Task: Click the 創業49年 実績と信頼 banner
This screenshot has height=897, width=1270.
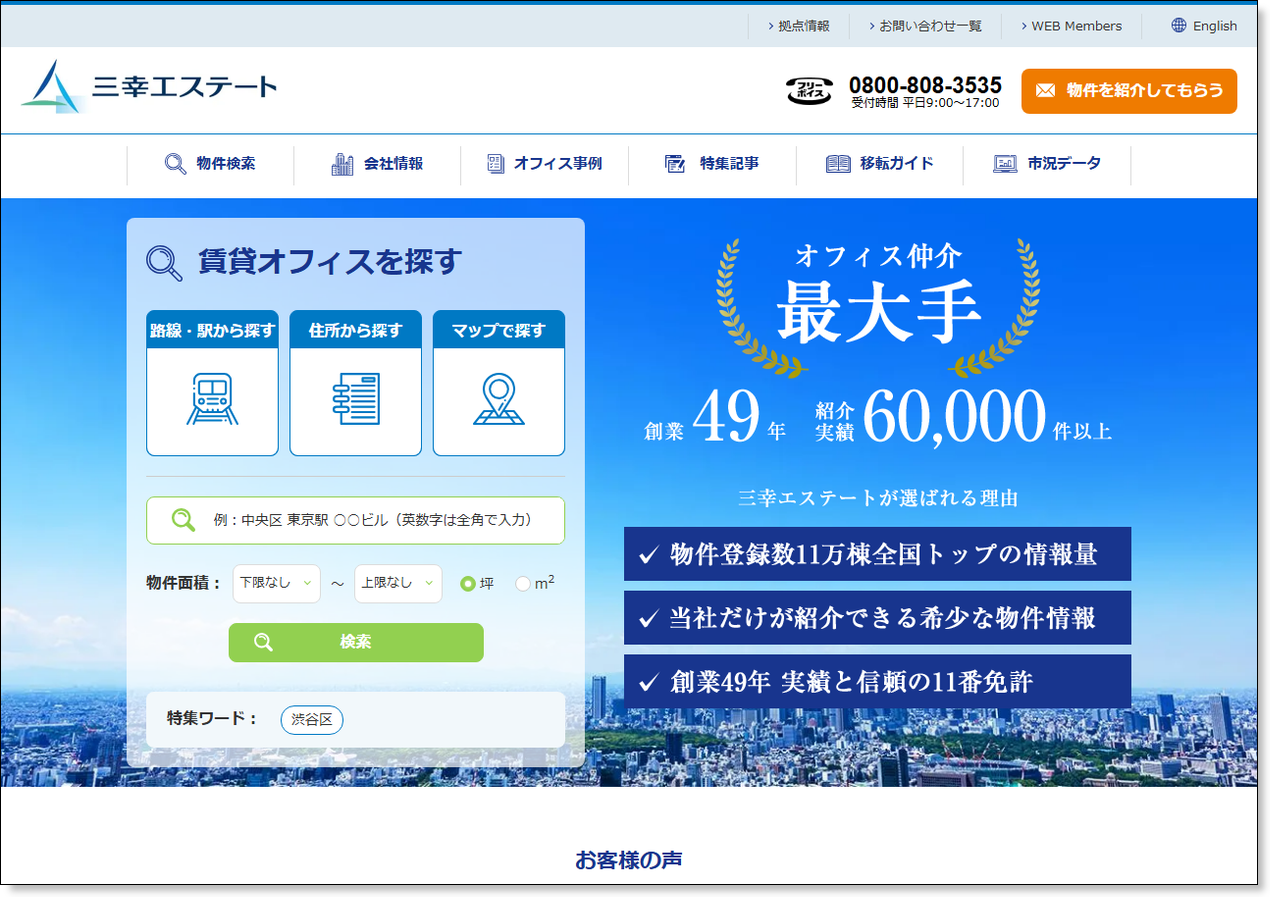Action: [x=877, y=682]
